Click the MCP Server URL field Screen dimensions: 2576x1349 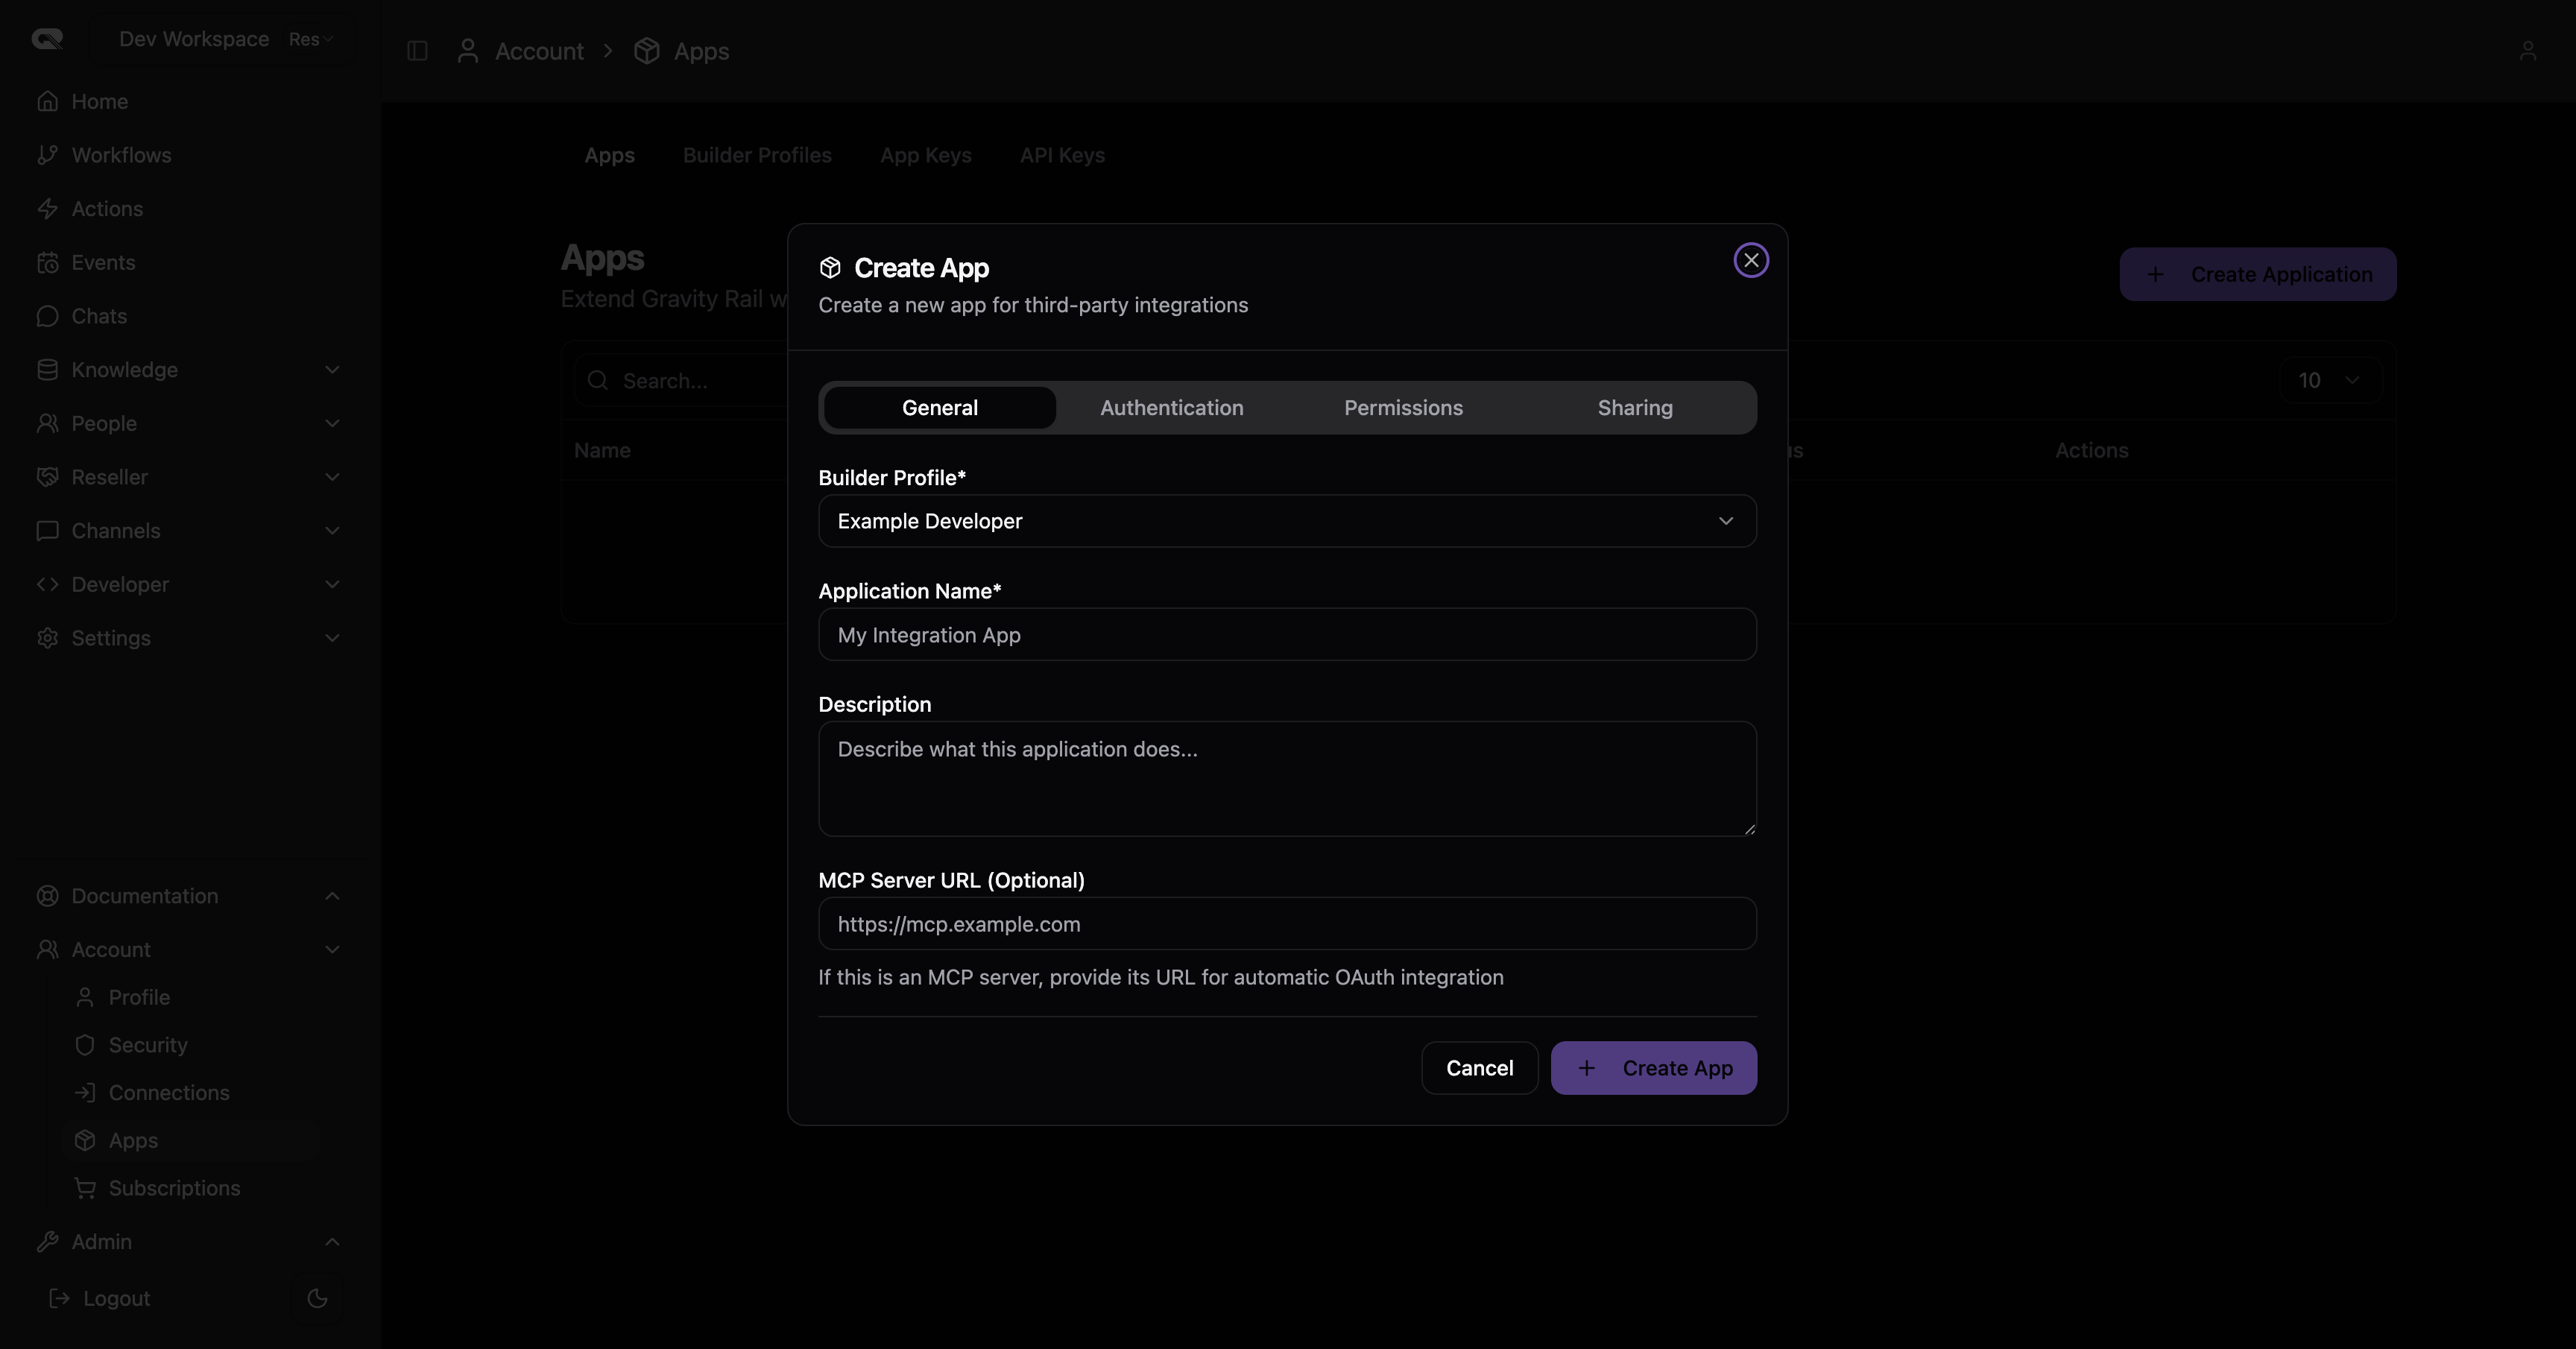coord(1287,924)
